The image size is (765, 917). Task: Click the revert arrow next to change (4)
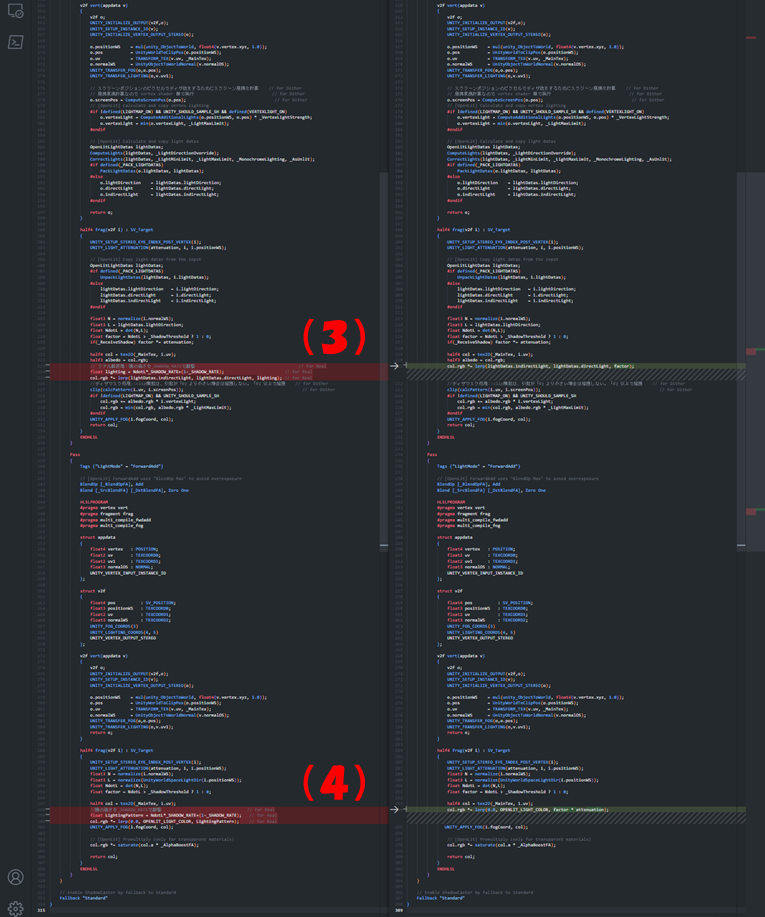coord(394,810)
